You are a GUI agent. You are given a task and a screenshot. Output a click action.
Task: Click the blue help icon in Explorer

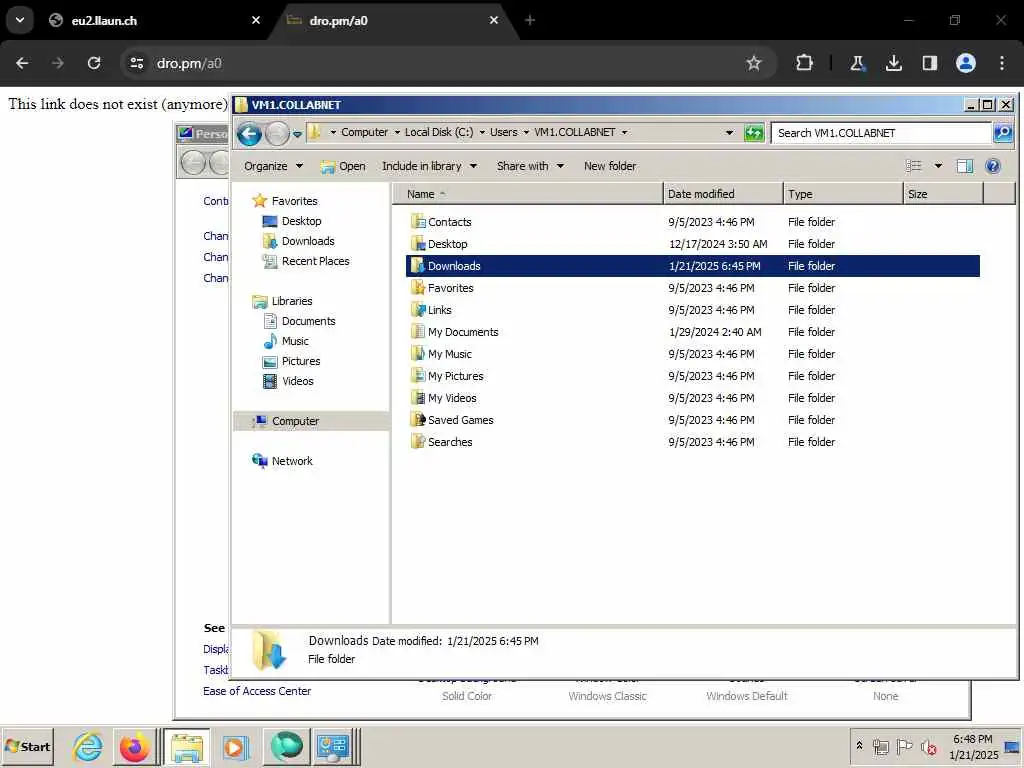[993, 166]
